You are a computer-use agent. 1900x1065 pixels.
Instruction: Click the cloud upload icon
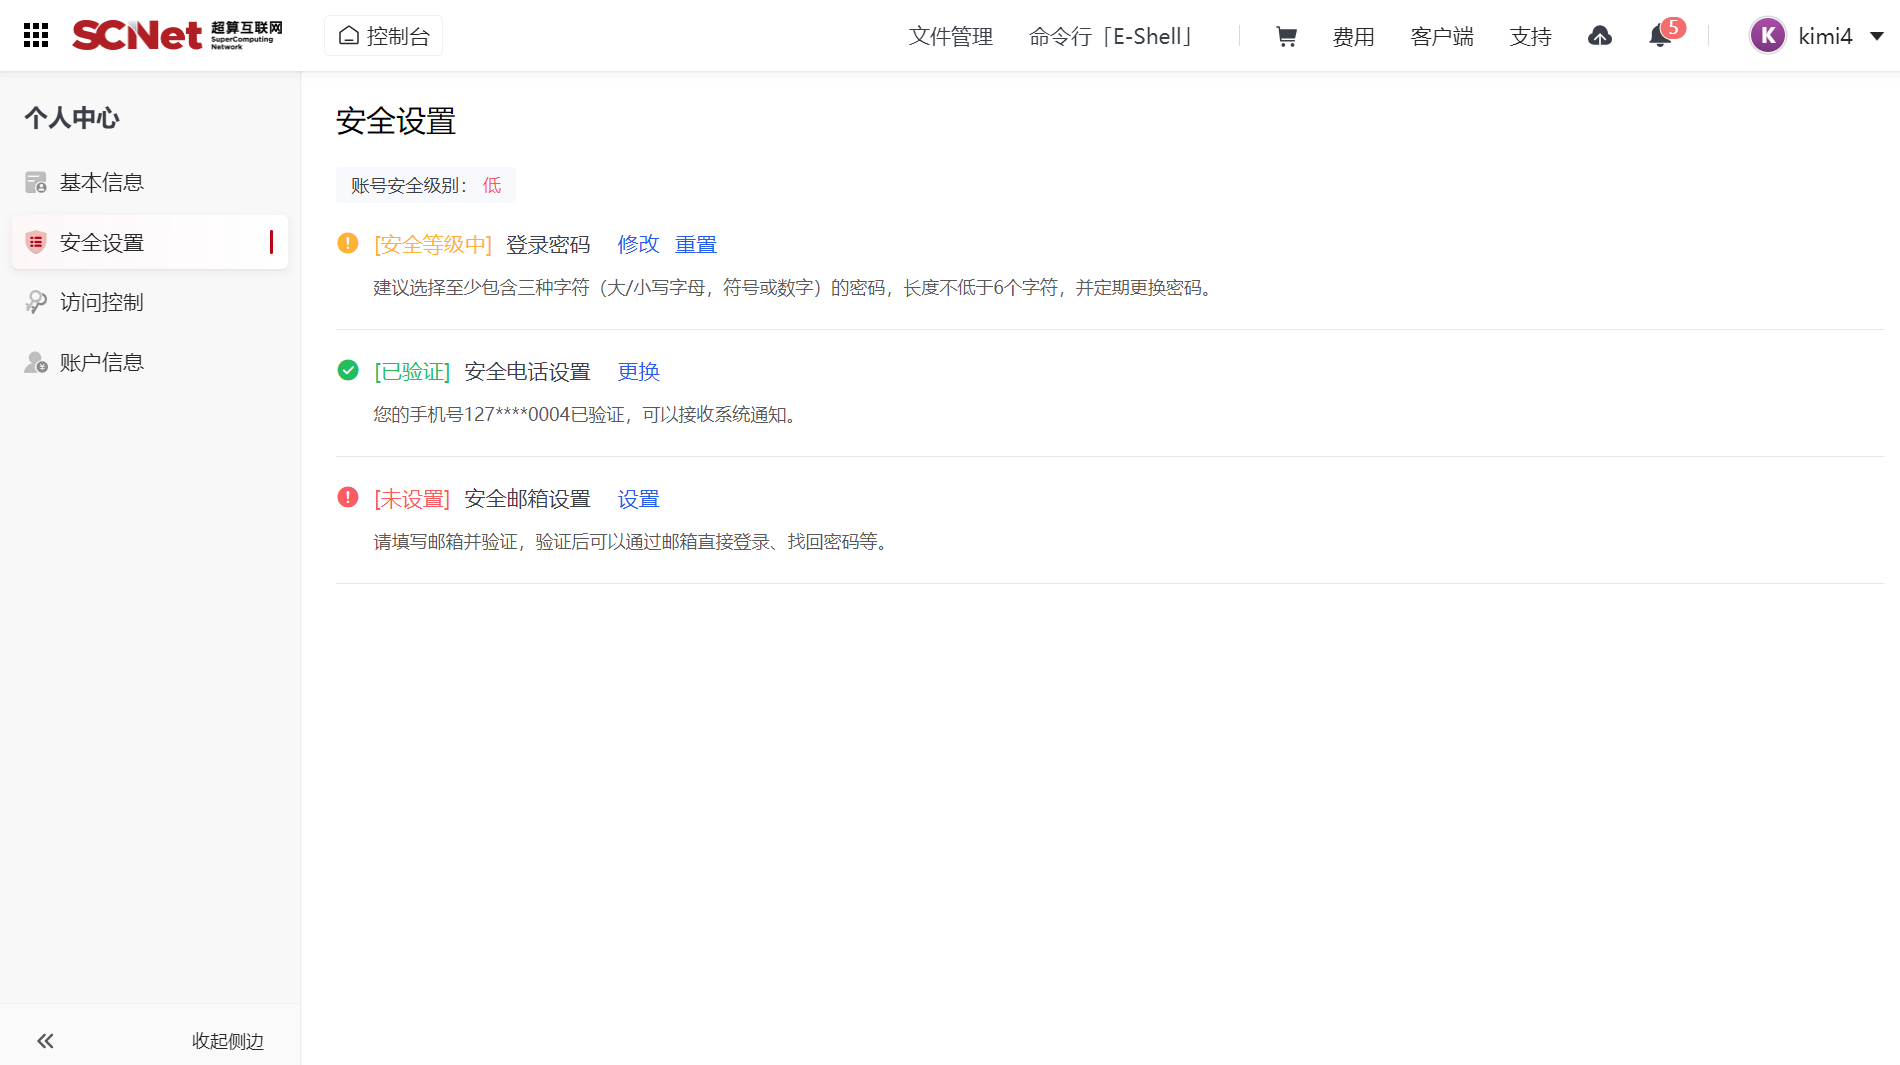pos(1599,37)
